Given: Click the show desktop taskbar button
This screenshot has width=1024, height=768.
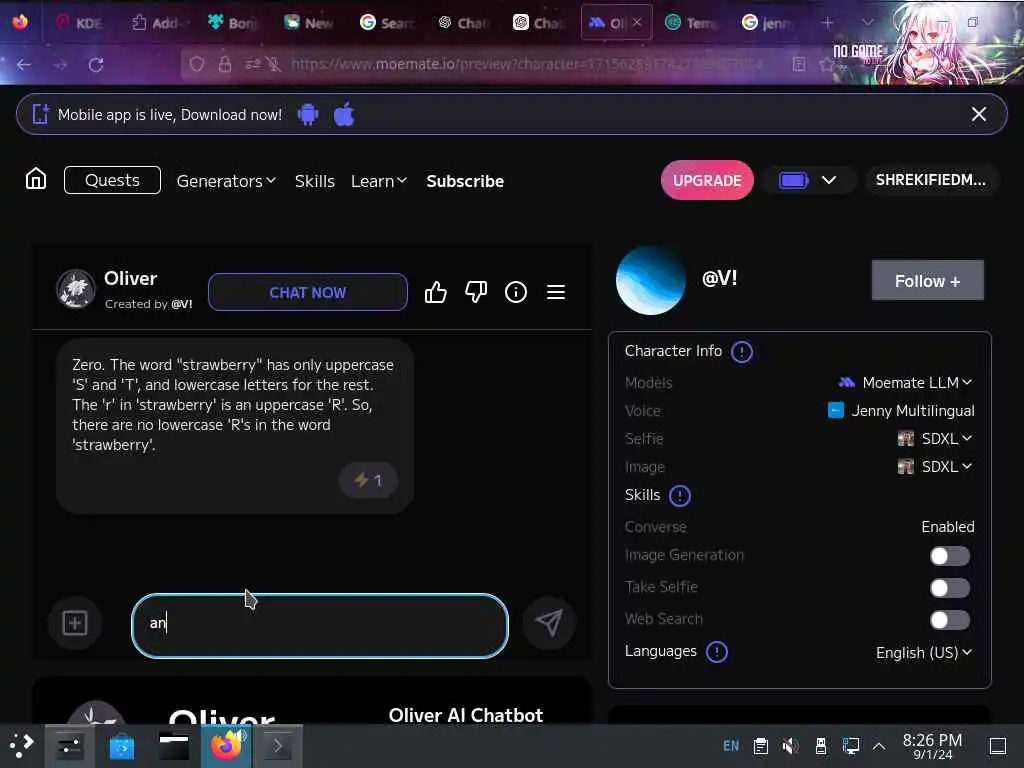Looking at the screenshot, I should pos(998,746).
